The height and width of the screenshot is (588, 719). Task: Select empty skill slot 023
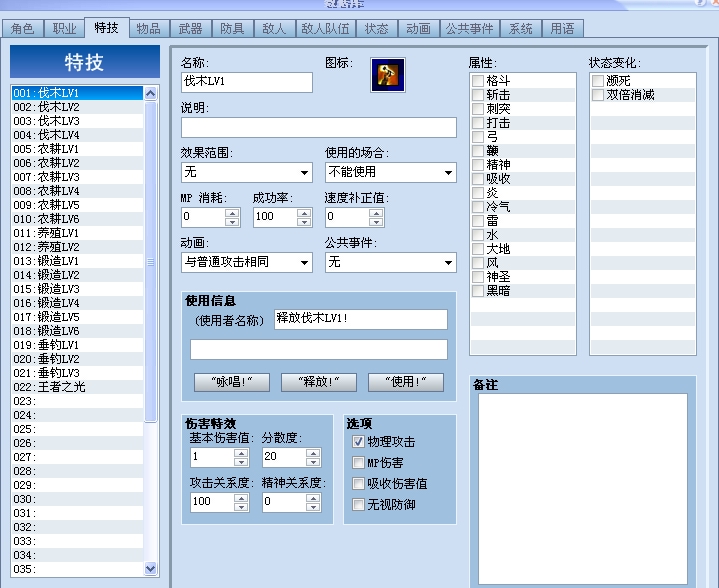[x=77, y=401]
